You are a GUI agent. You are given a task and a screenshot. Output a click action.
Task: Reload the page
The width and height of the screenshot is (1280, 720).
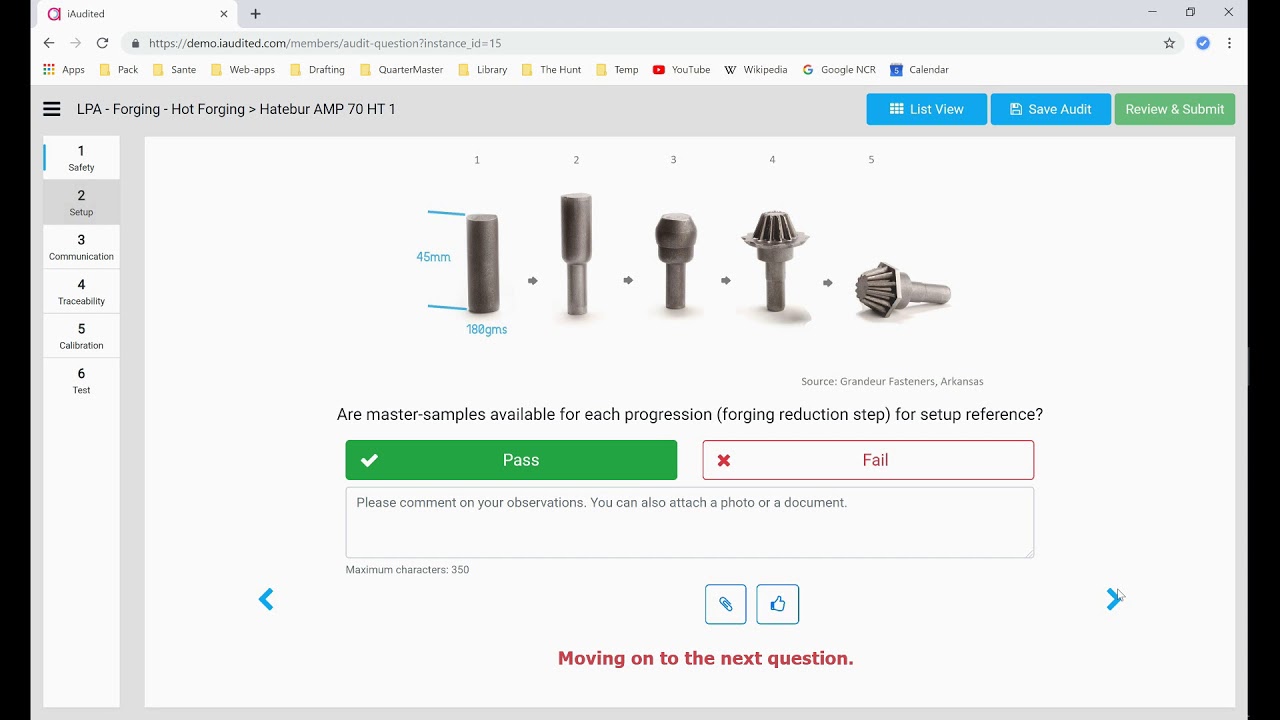click(102, 43)
